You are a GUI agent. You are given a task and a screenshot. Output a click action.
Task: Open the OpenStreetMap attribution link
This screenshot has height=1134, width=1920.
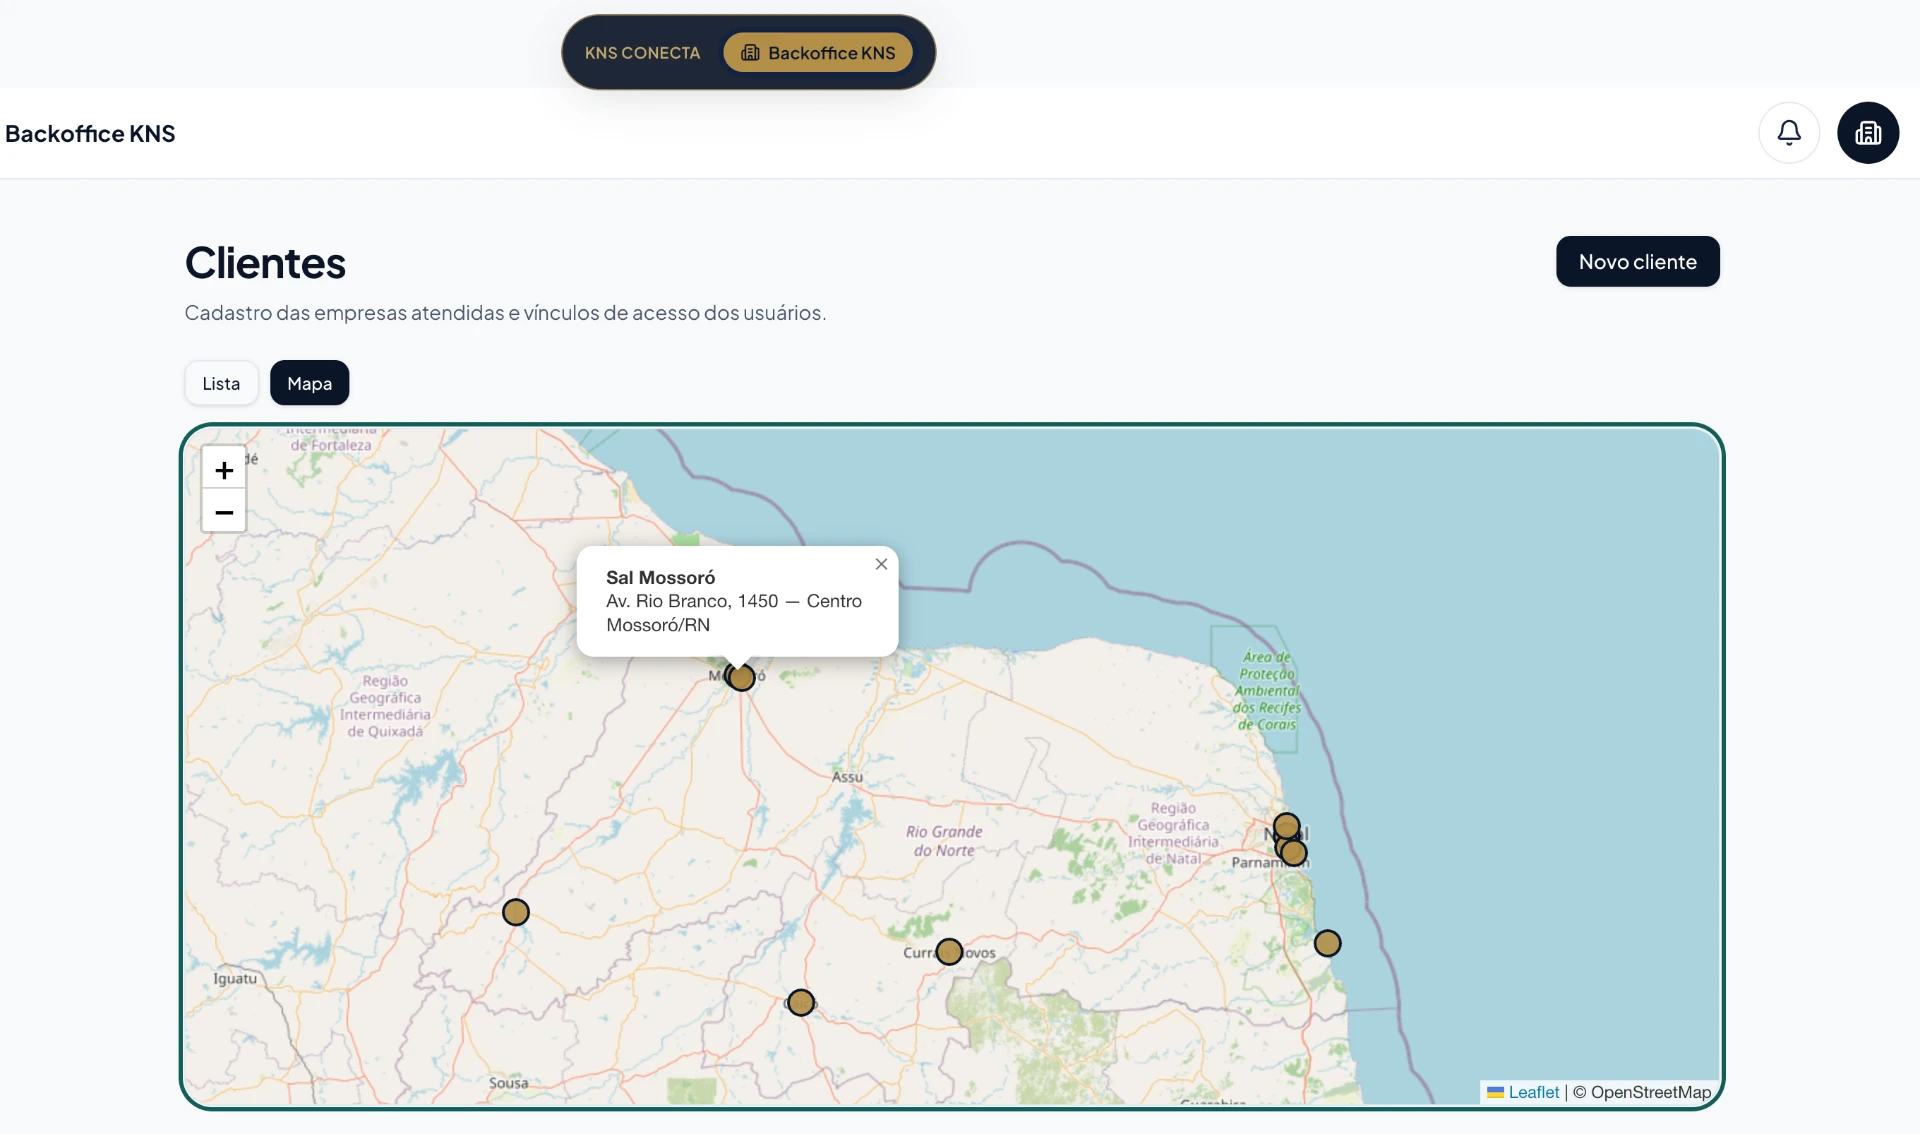click(x=1651, y=1092)
